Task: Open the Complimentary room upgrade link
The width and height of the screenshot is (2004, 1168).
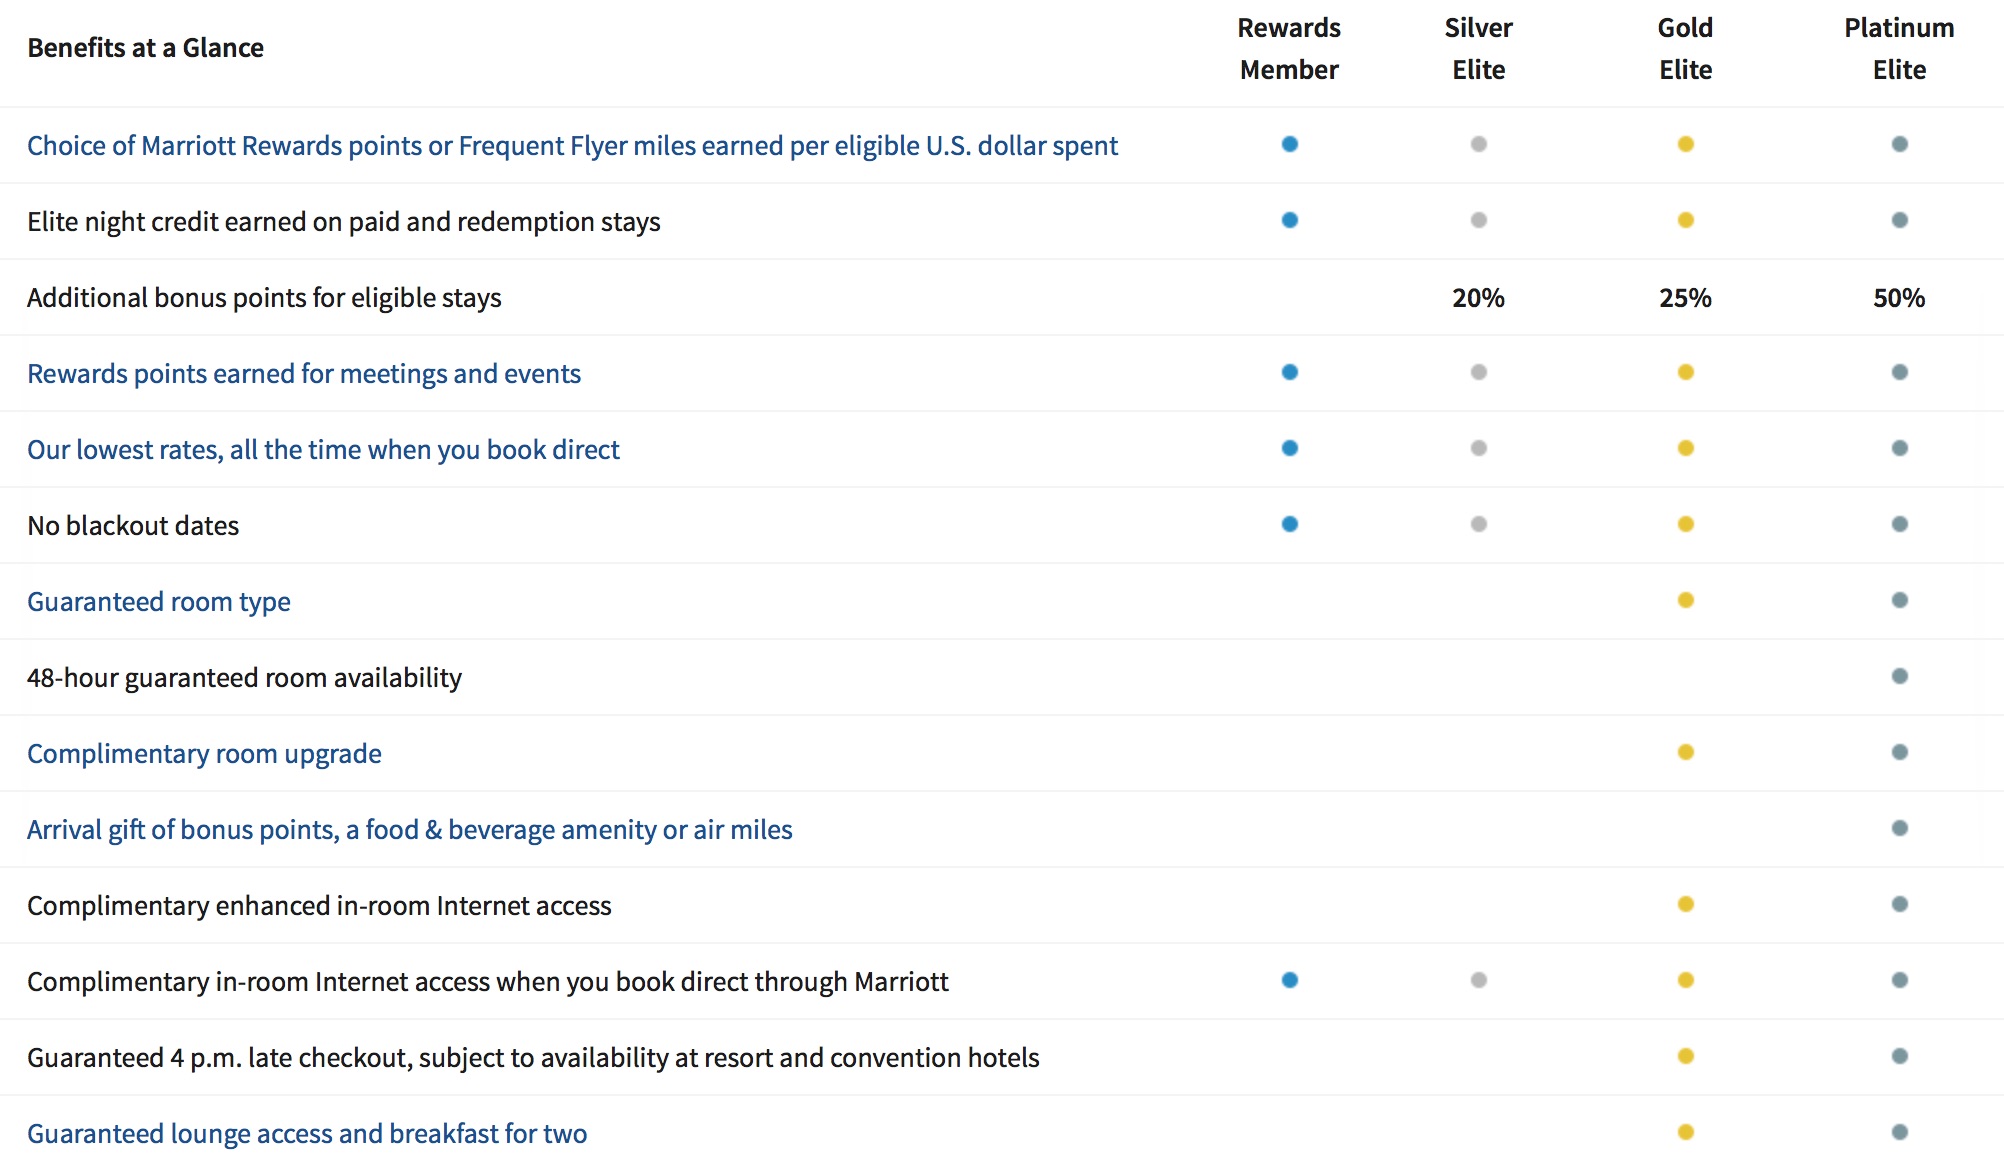Action: tap(204, 754)
